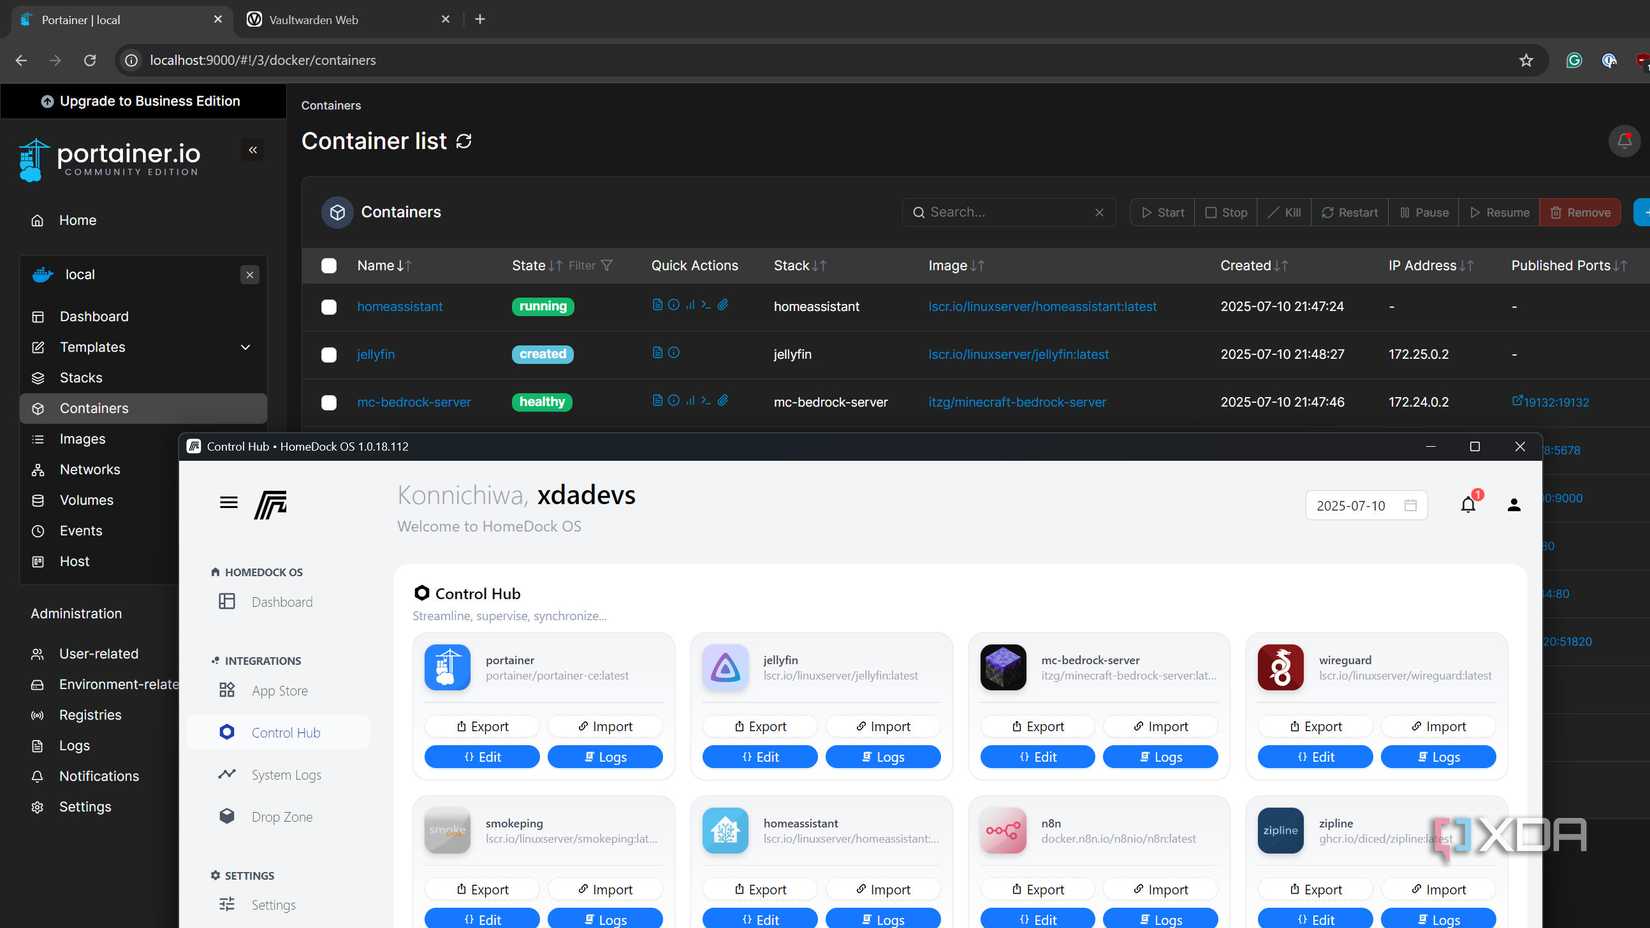
Task: Open inspect quick action for jellyfin row
Action: pyautogui.click(x=673, y=353)
